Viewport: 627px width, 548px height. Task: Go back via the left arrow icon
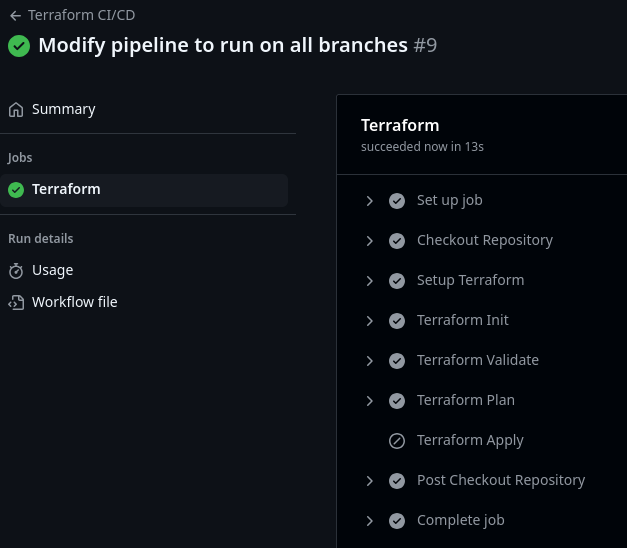pos(15,16)
